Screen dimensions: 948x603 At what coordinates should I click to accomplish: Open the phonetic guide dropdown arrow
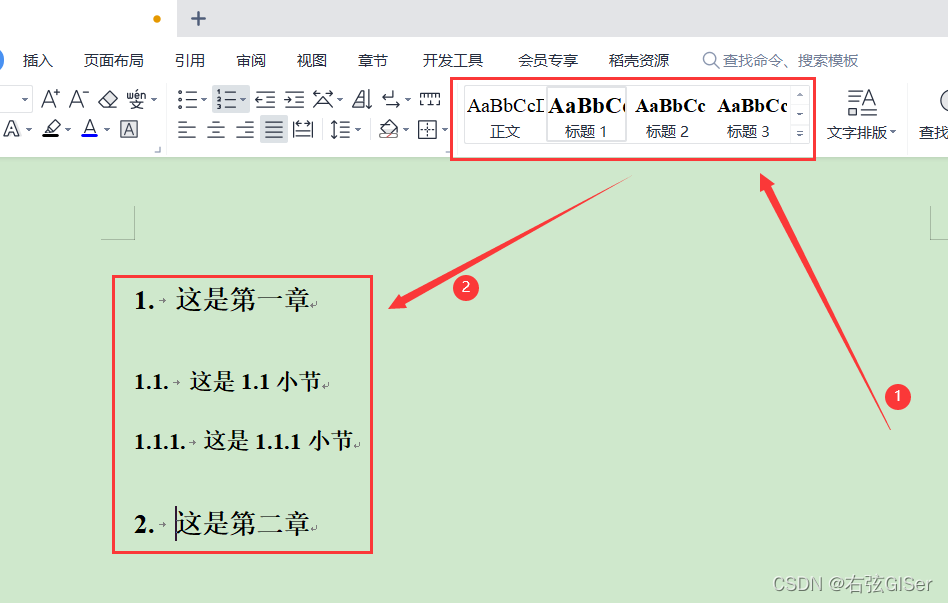click(x=154, y=99)
